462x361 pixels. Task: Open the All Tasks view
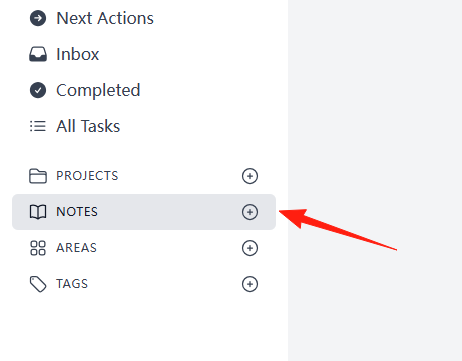88,126
